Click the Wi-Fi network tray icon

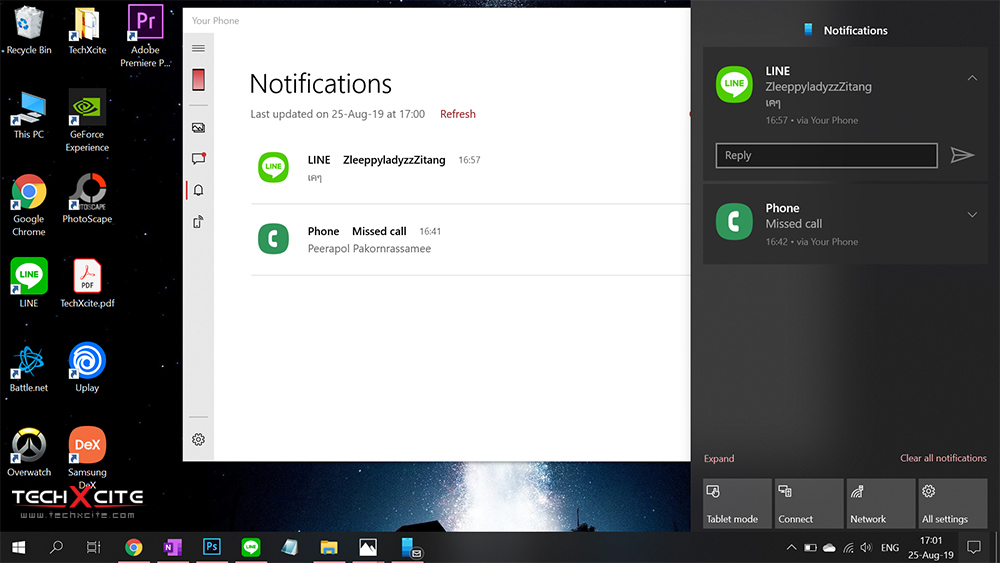[x=848, y=547]
